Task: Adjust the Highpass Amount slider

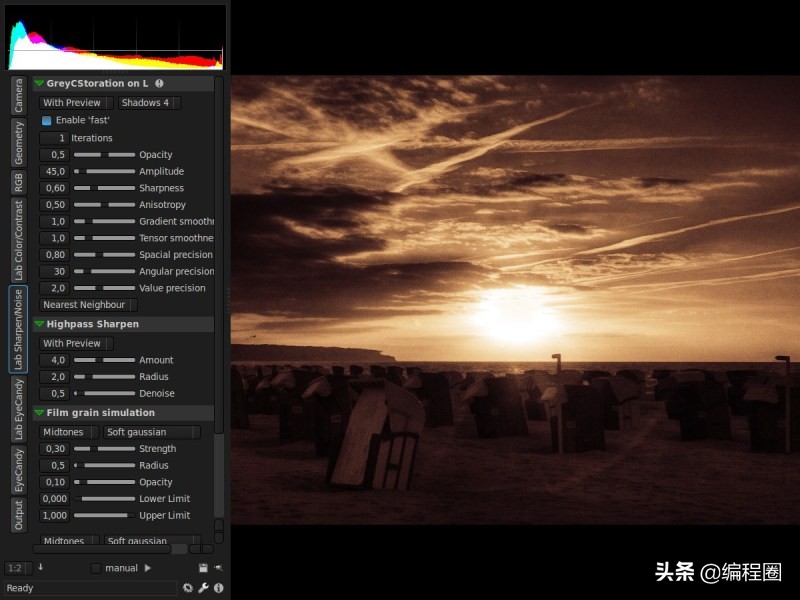Action: point(105,360)
